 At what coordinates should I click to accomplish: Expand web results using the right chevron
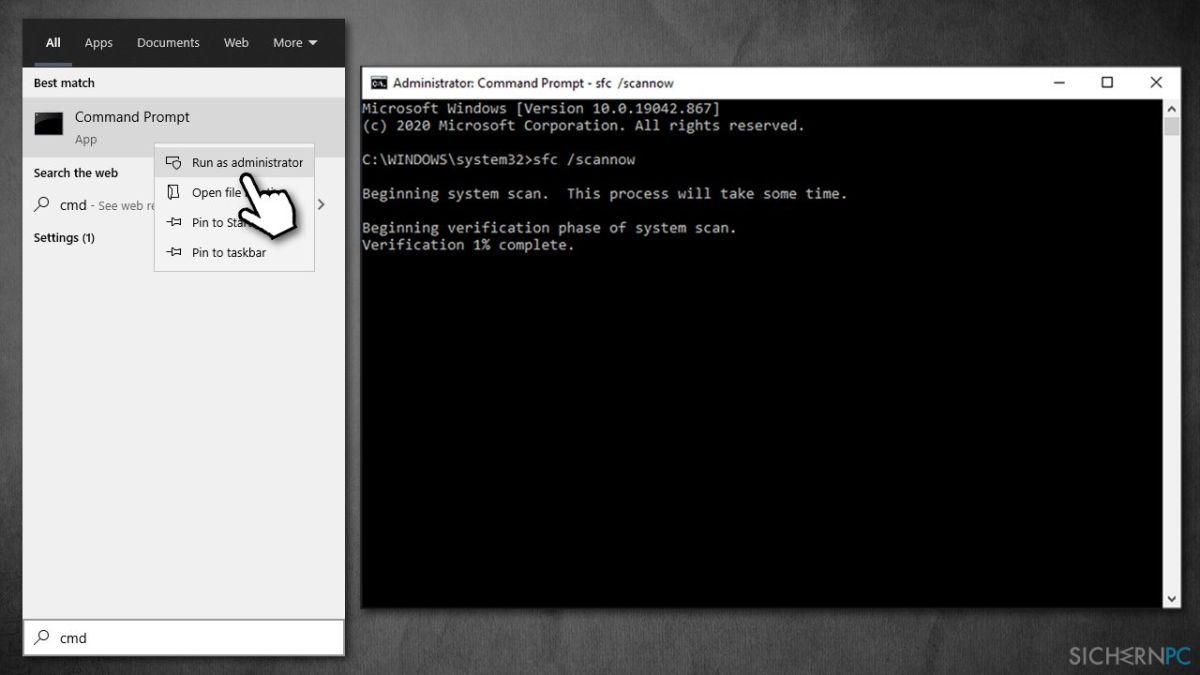coord(321,202)
